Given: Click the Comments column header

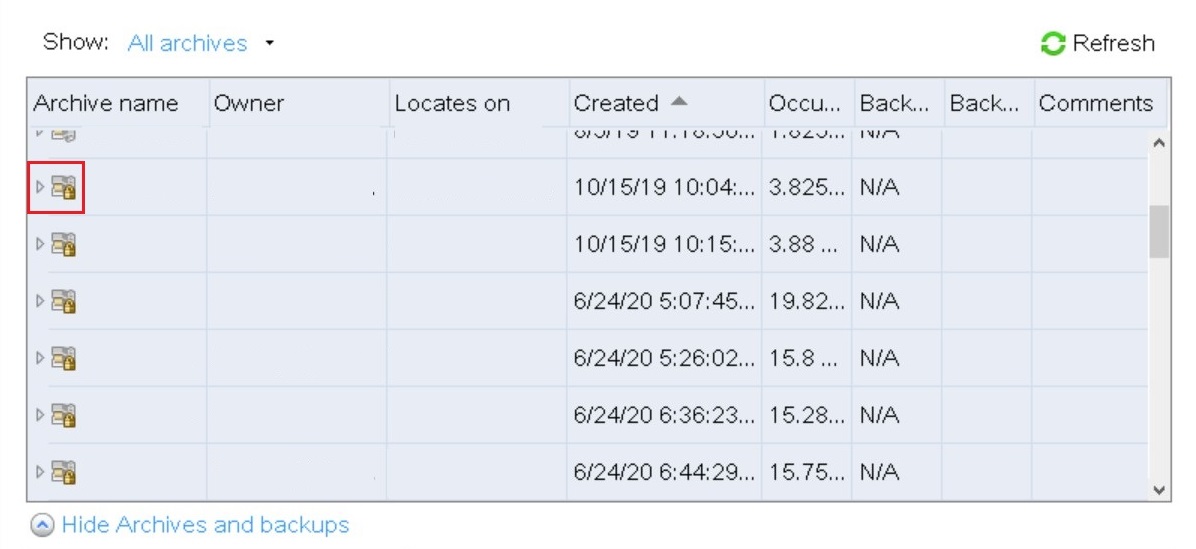Looking at the screenshot, I should click(x=1095, y=103).
